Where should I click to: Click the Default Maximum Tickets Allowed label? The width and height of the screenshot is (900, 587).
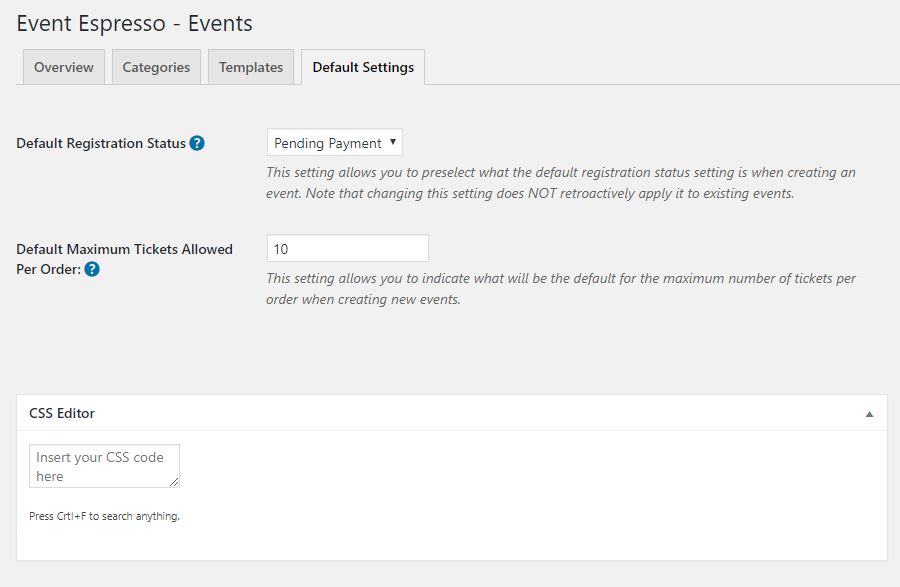[x=125, y=259]
